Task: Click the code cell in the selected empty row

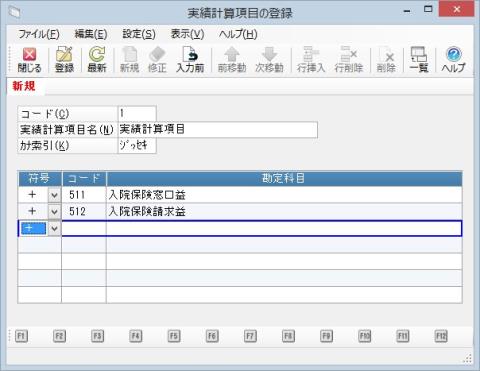Action: click(x=84, y=228)
